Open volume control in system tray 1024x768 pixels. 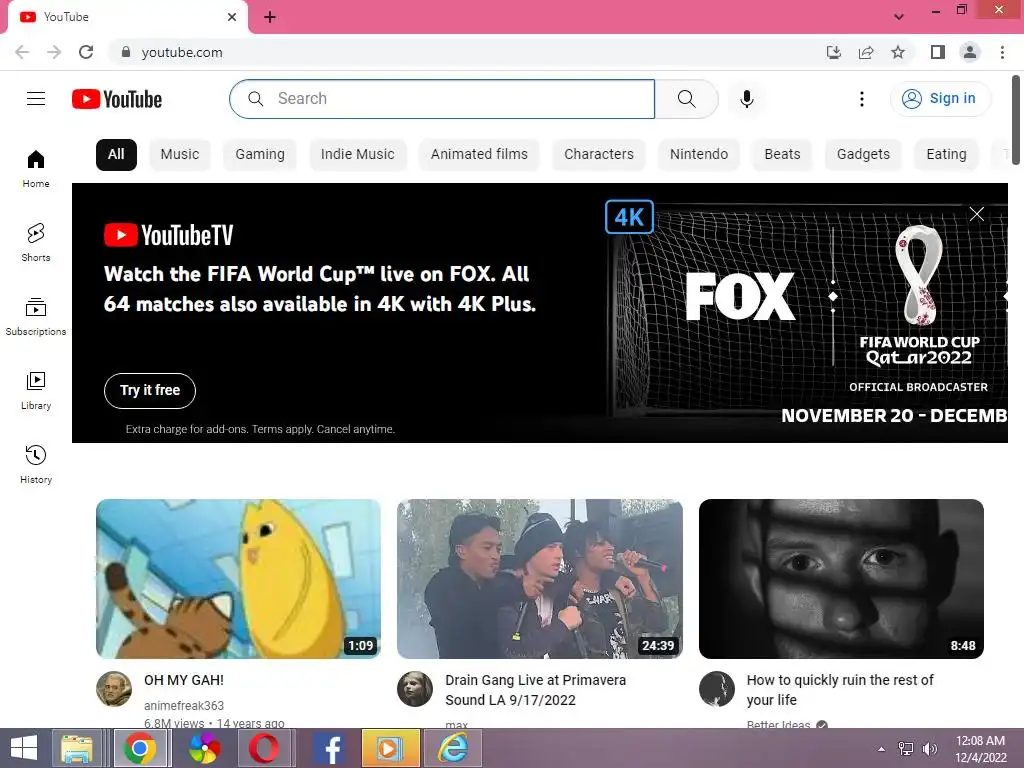929,748
